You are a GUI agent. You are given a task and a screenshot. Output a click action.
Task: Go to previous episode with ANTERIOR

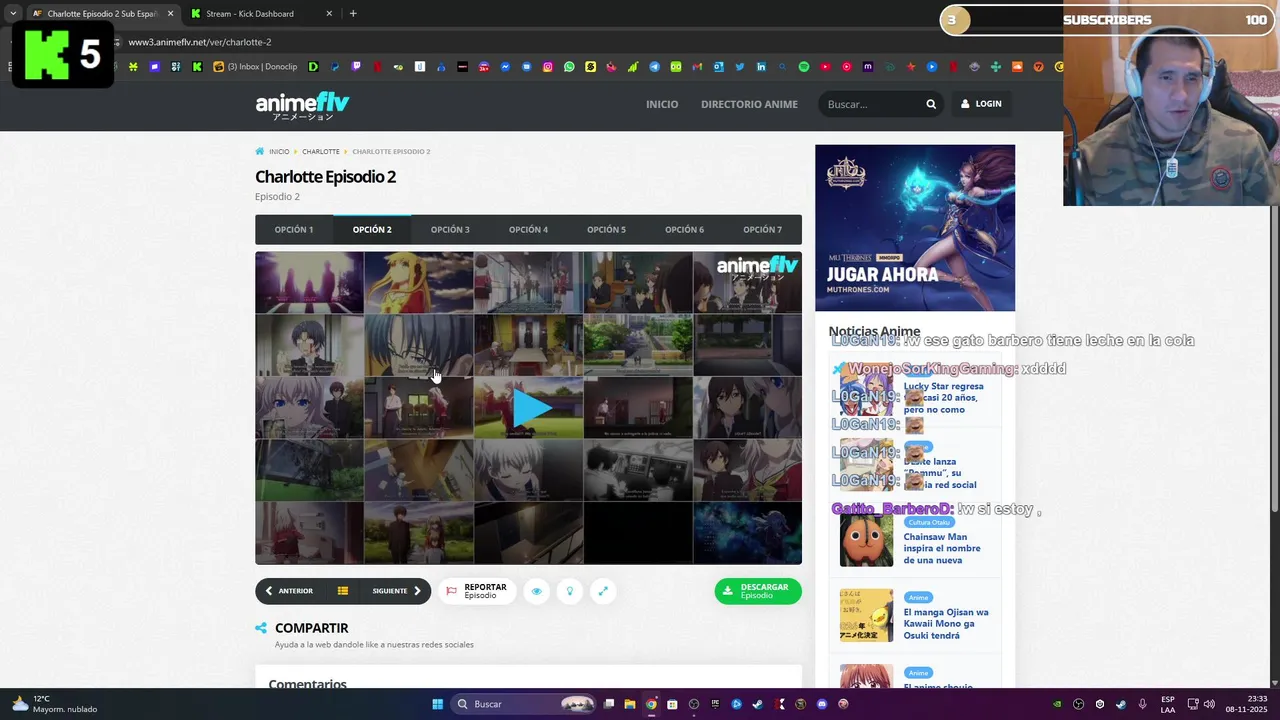click(x=290, y=591)
